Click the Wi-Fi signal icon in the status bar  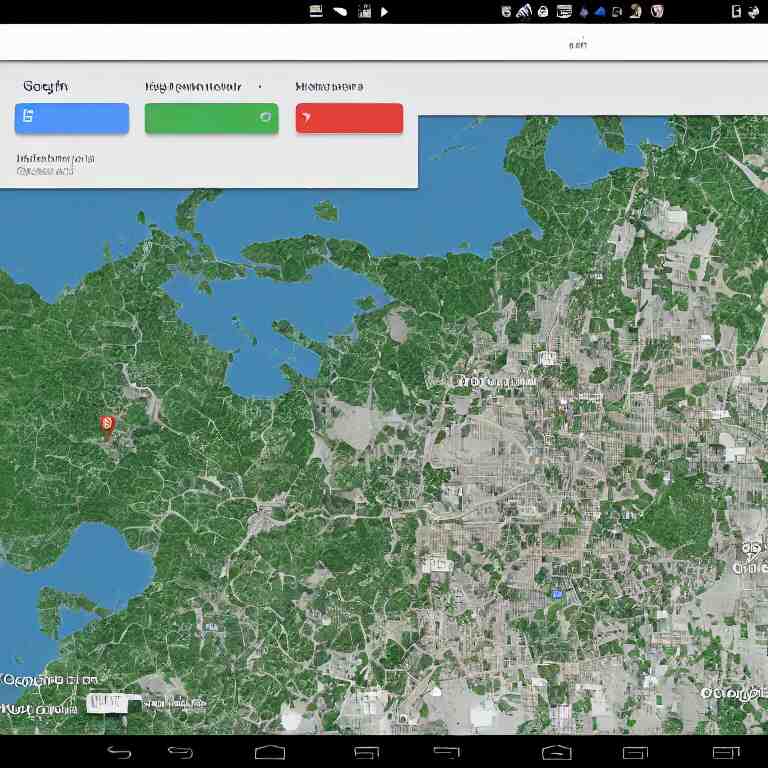point(524,11)
